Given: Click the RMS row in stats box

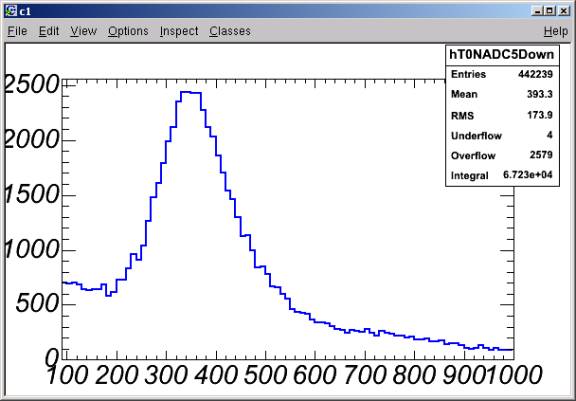Looking at the screenshot, I should [502, 115].
